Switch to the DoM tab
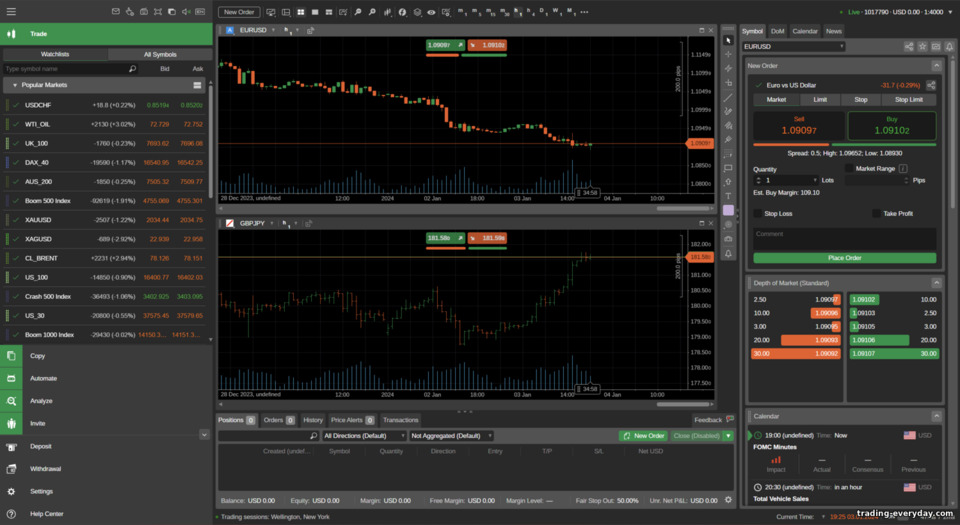The height and width of the screenshot is (525, 960). point(777,31)
